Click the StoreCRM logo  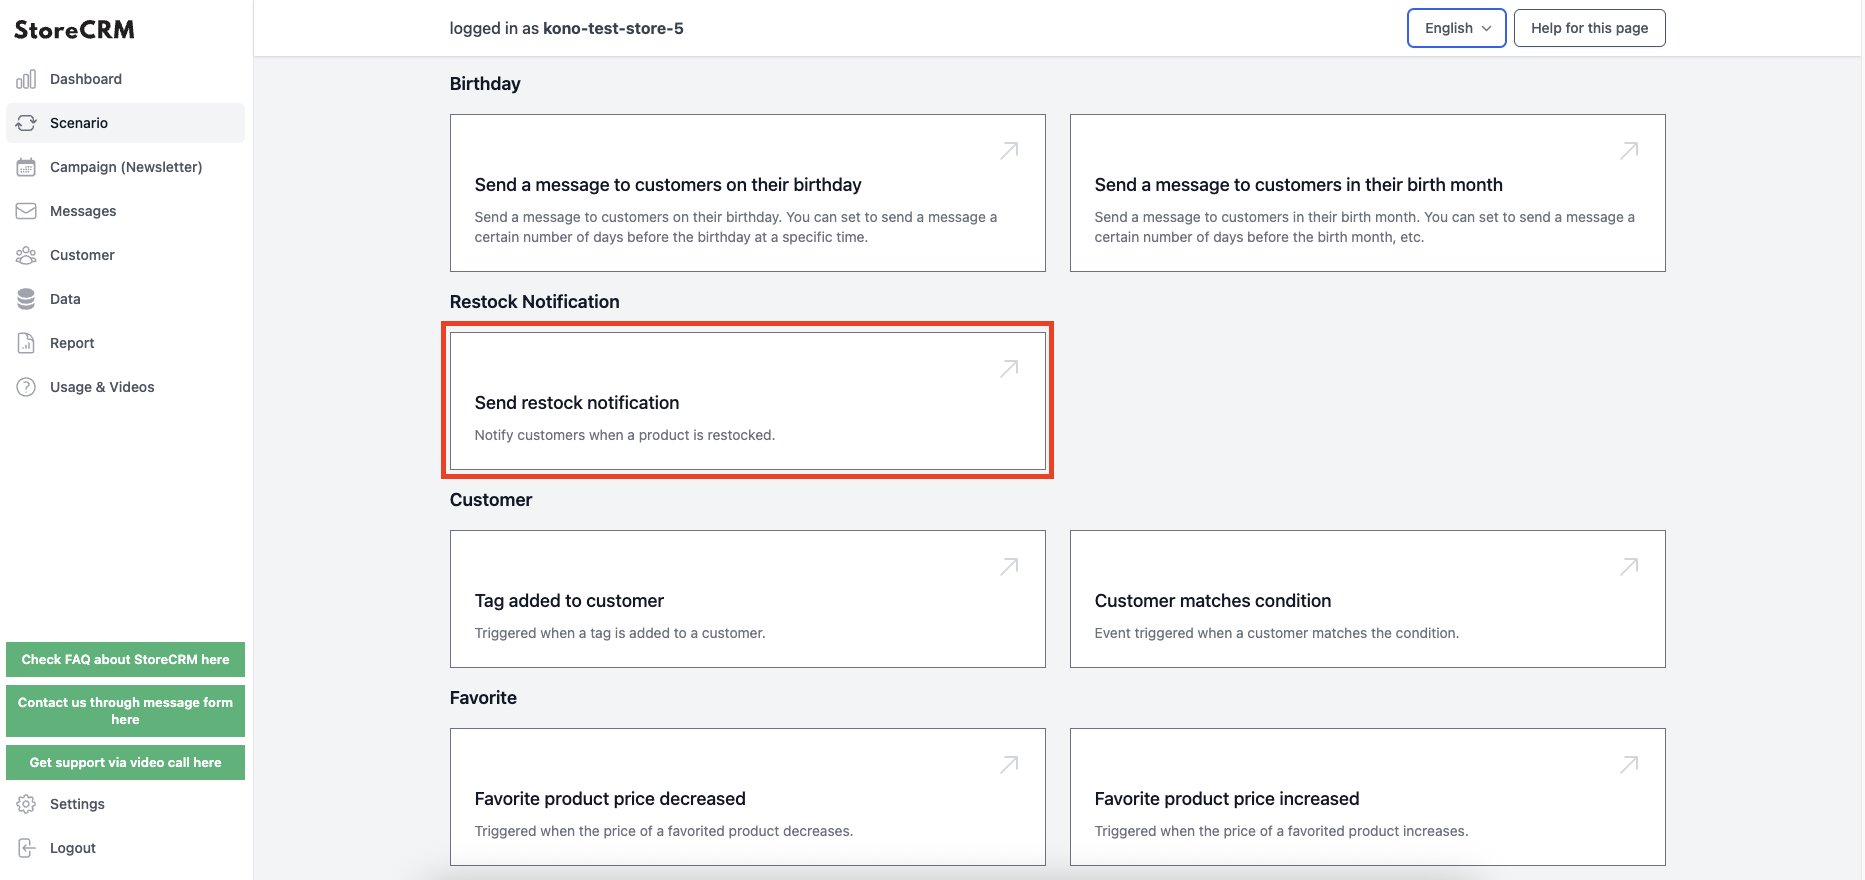(74, 30)
